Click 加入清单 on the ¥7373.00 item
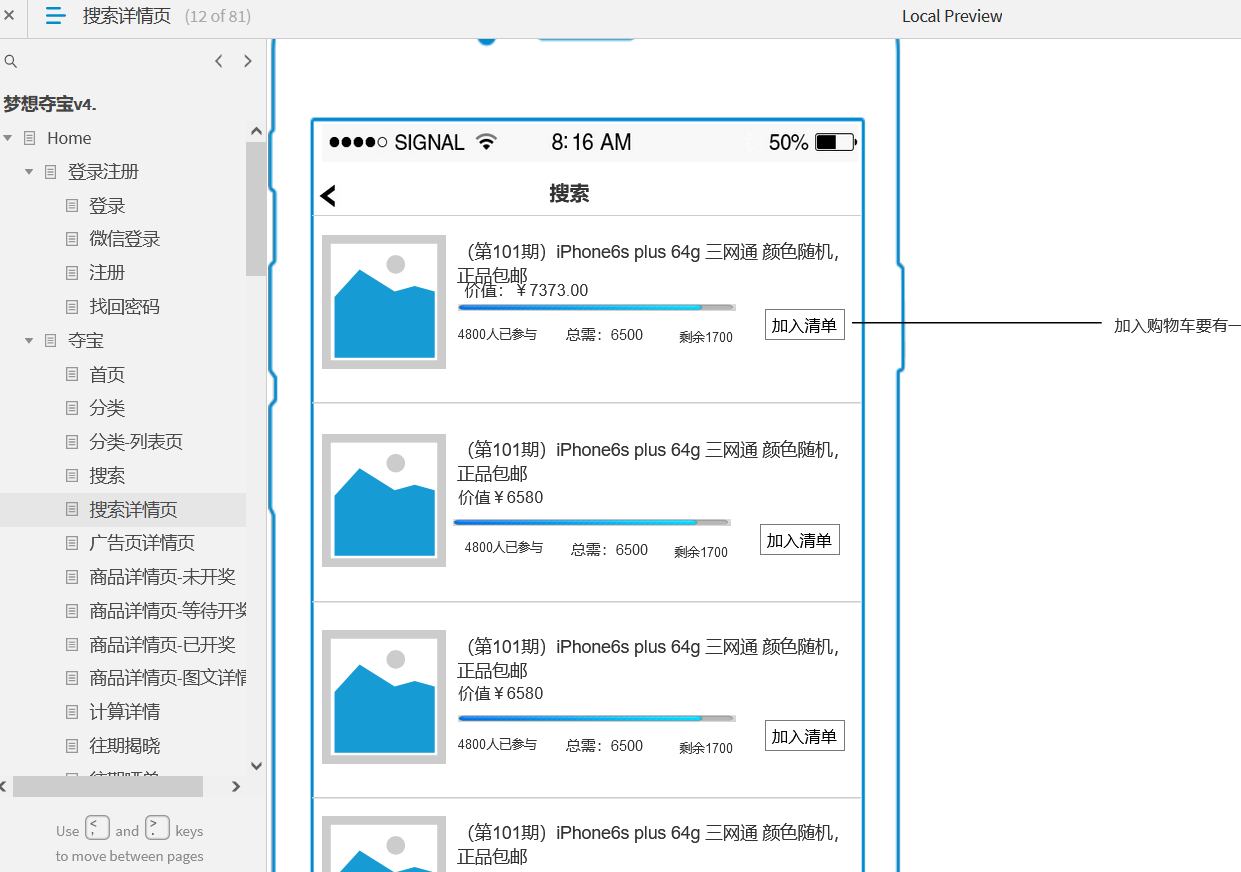 click(x=805, y=325)
